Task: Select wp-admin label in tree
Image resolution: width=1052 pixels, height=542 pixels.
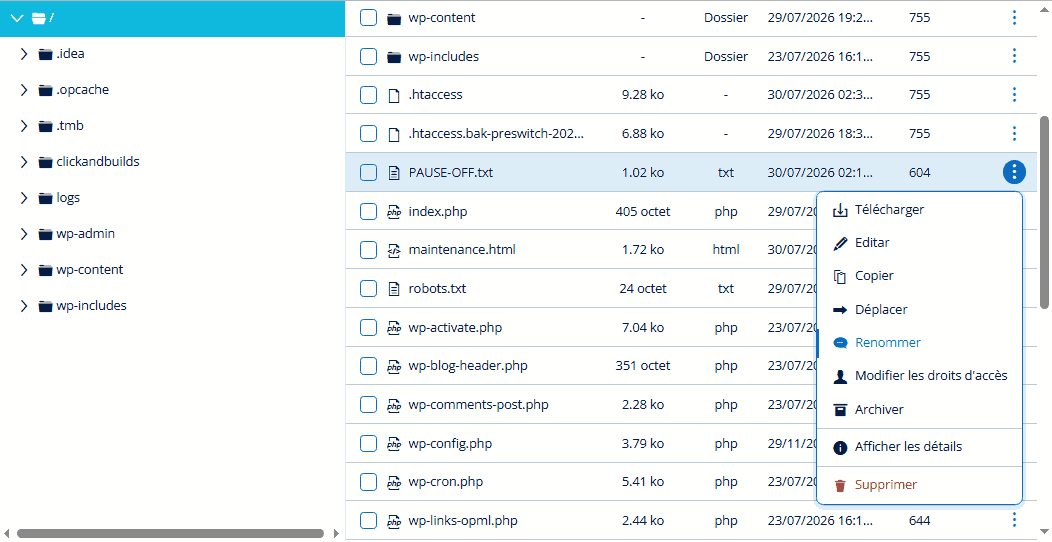Action: [86, 233]
